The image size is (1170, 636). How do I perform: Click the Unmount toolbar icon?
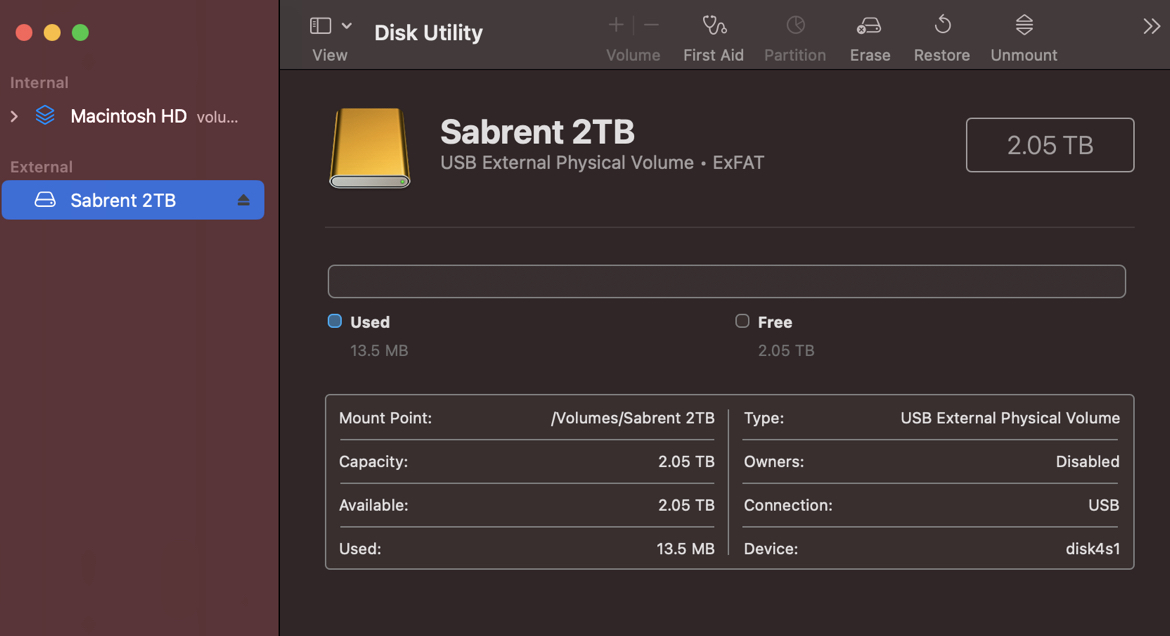tap(1024, 25)
